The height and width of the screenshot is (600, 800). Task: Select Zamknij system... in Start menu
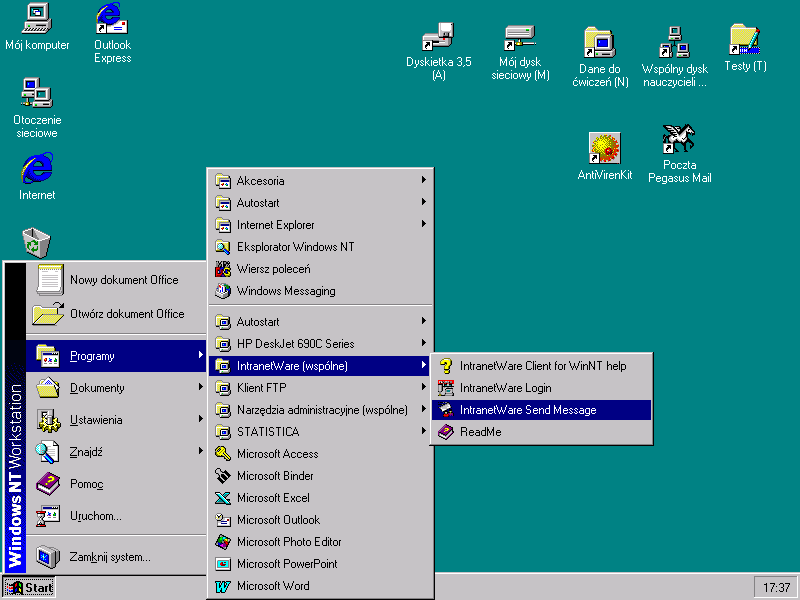pos(110,557)
